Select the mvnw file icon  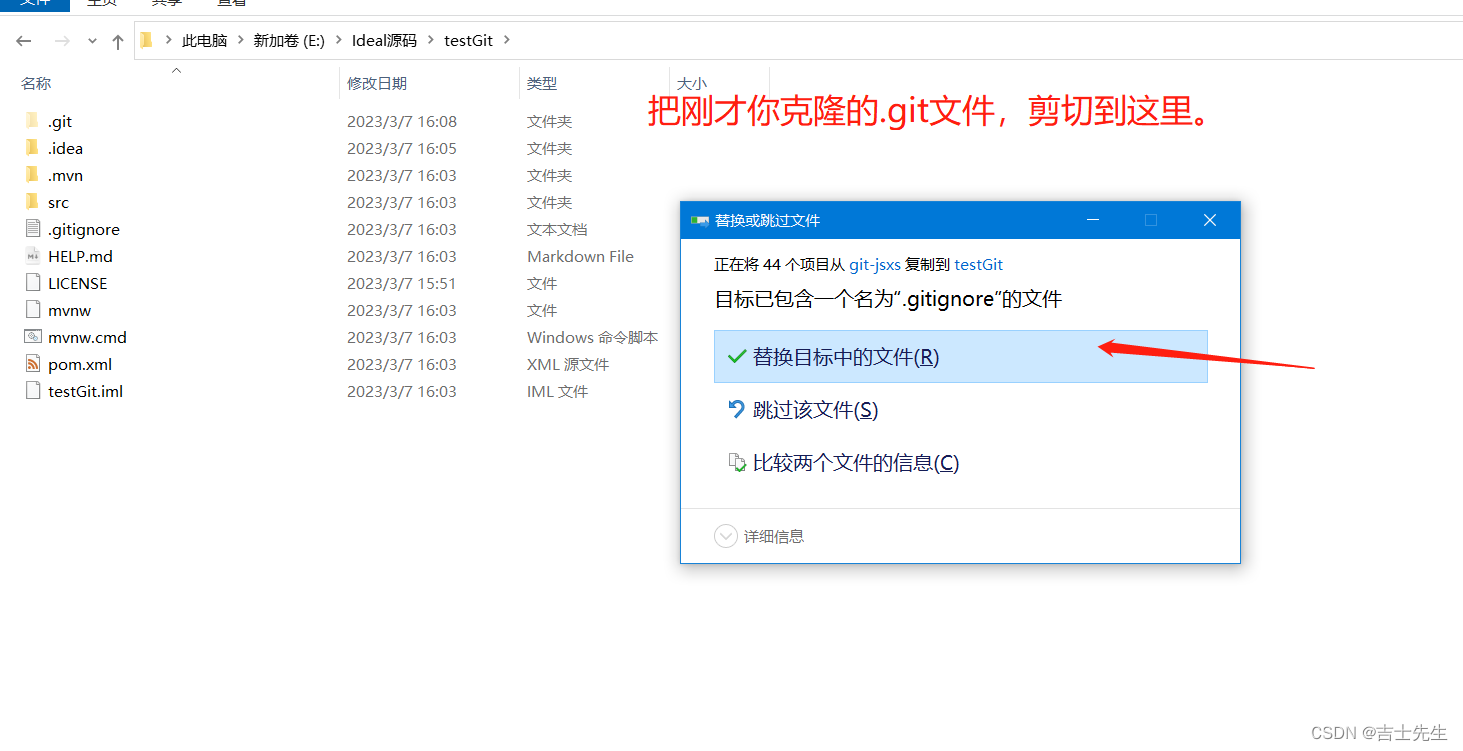tap(32, 310)
